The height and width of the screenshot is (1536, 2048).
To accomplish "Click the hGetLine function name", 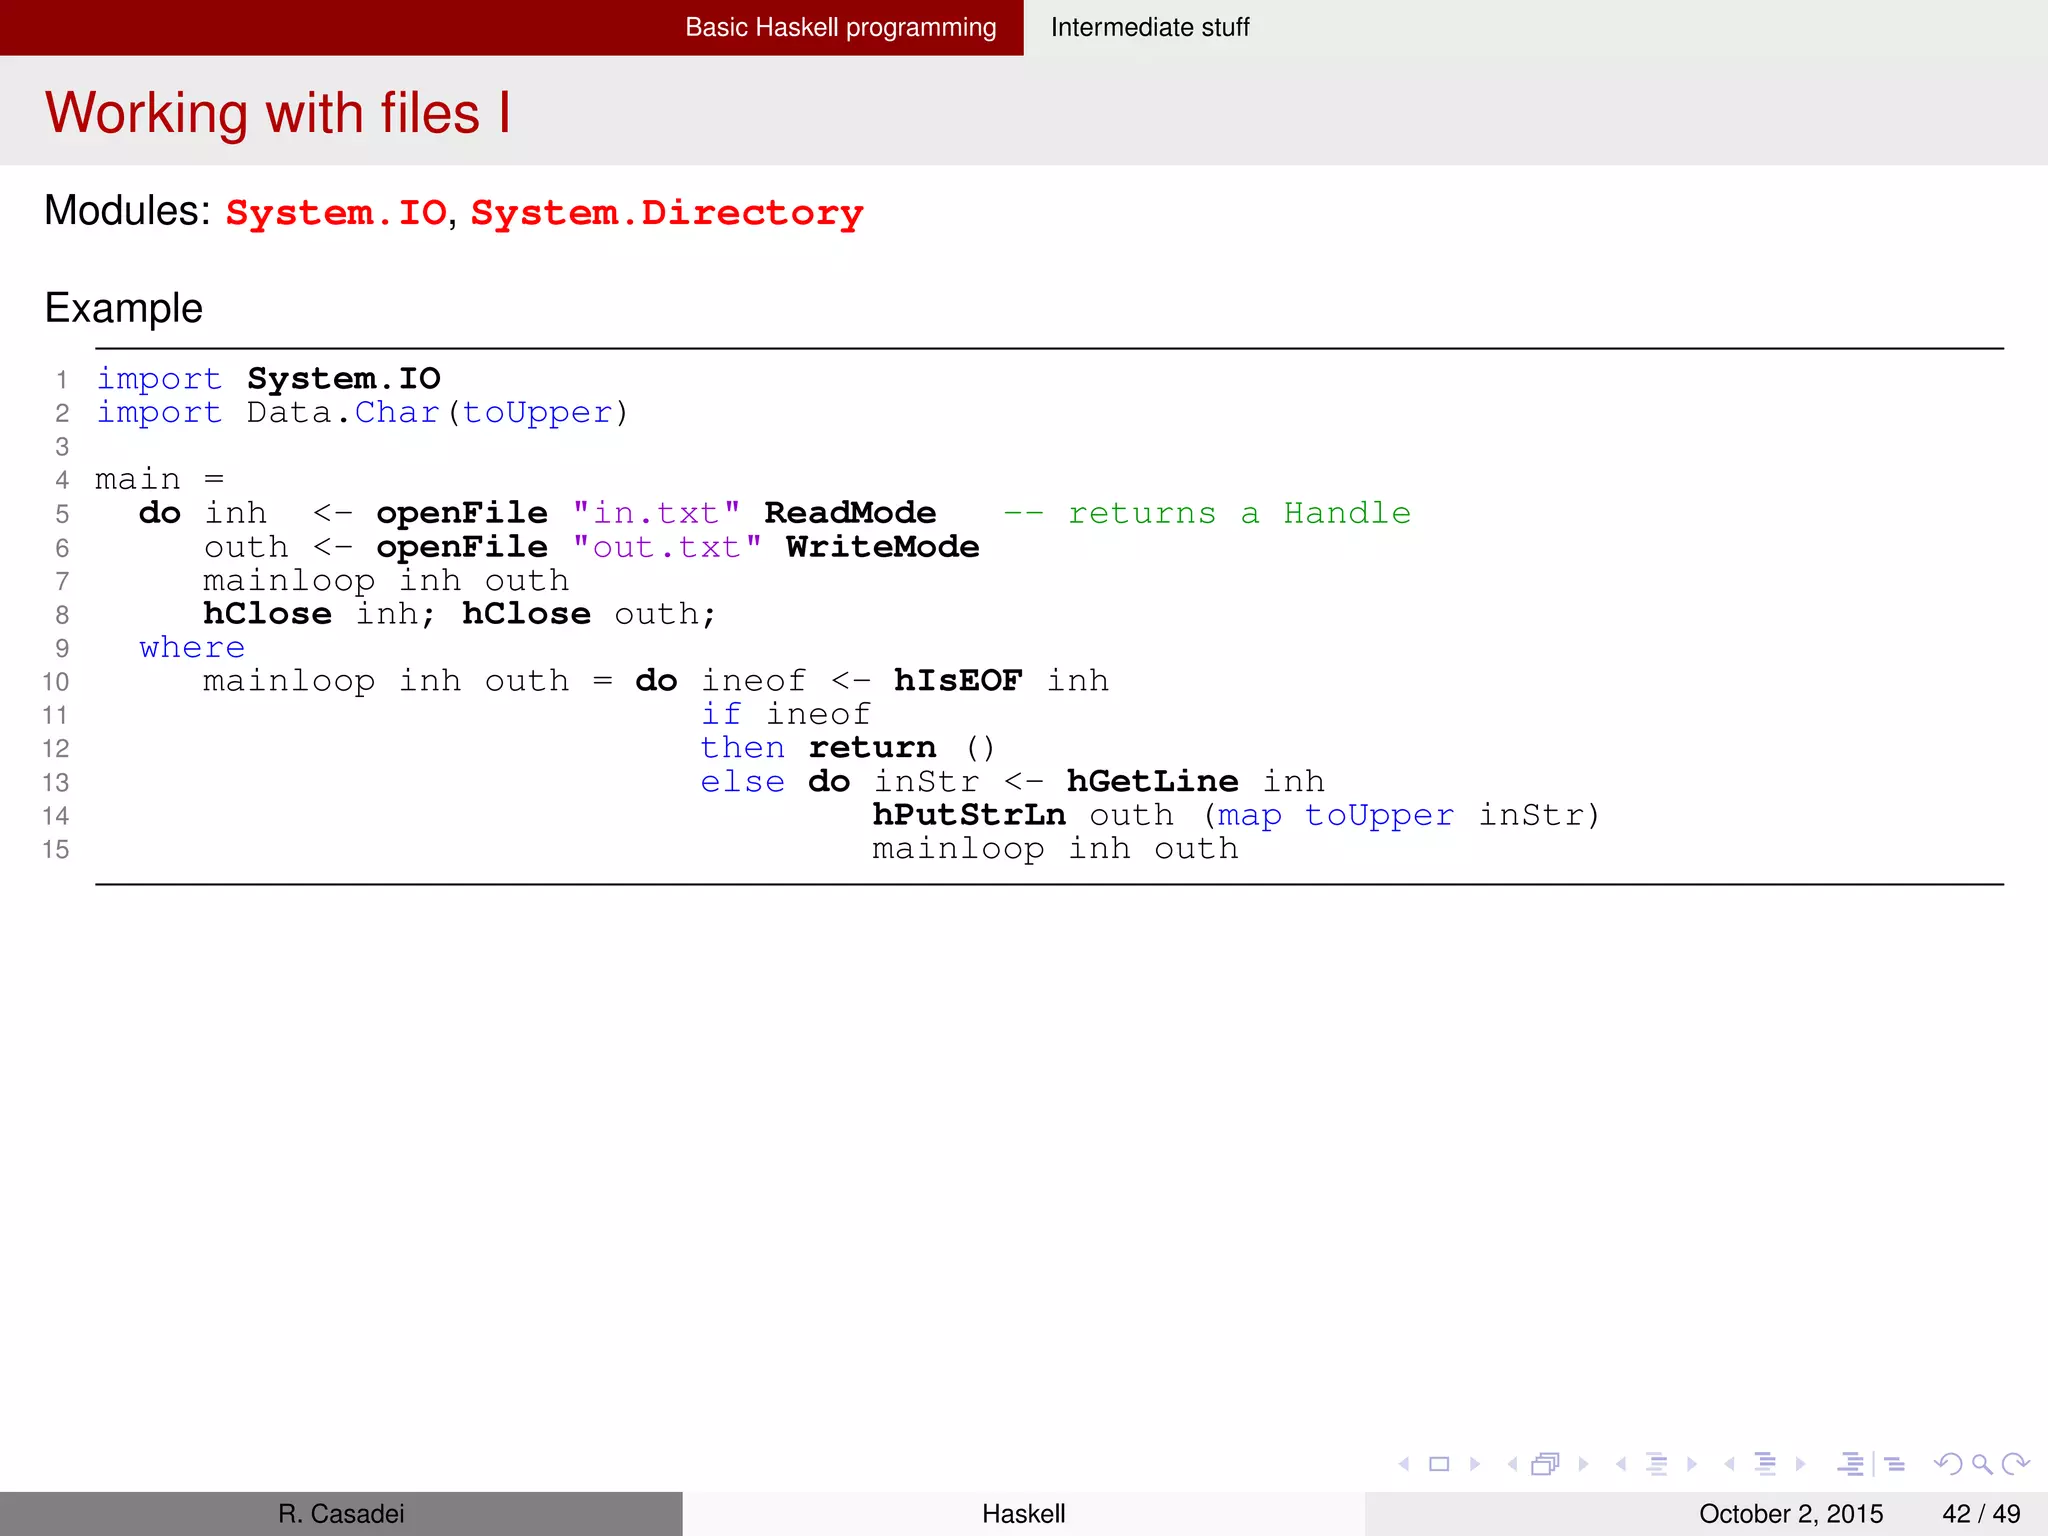I will point(1152,781).
